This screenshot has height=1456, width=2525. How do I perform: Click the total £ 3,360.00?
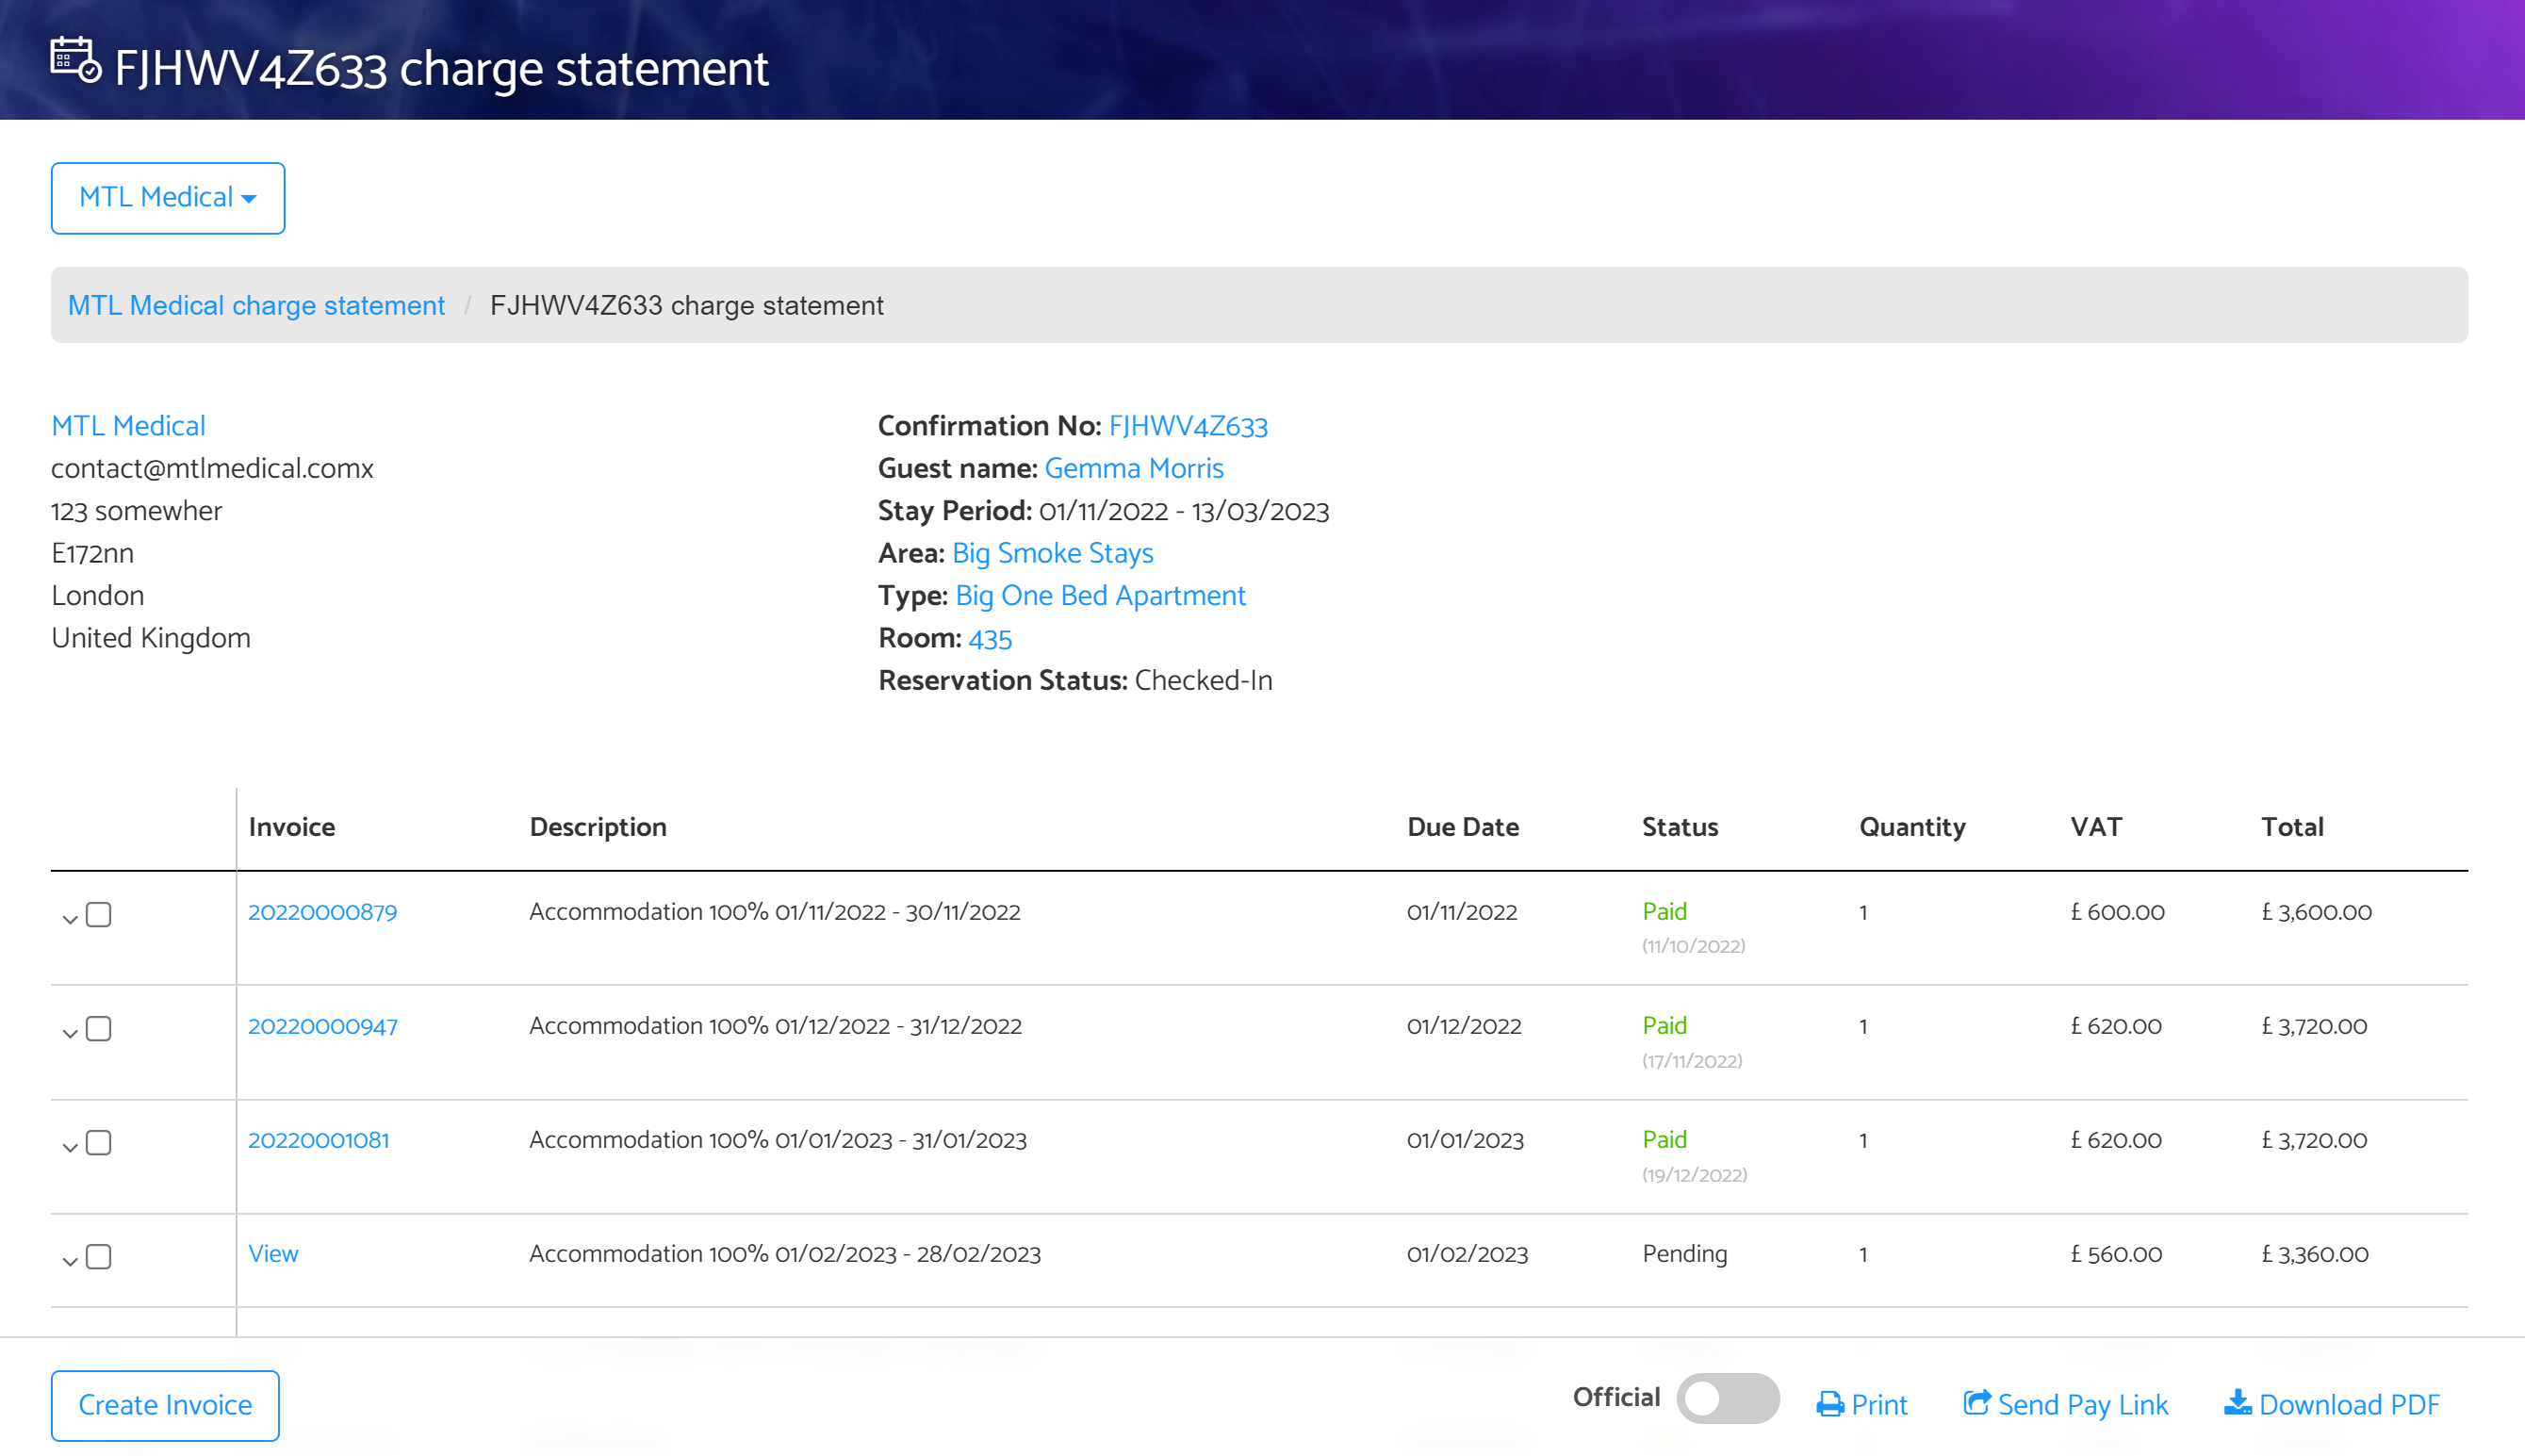click(2314, 1254)
